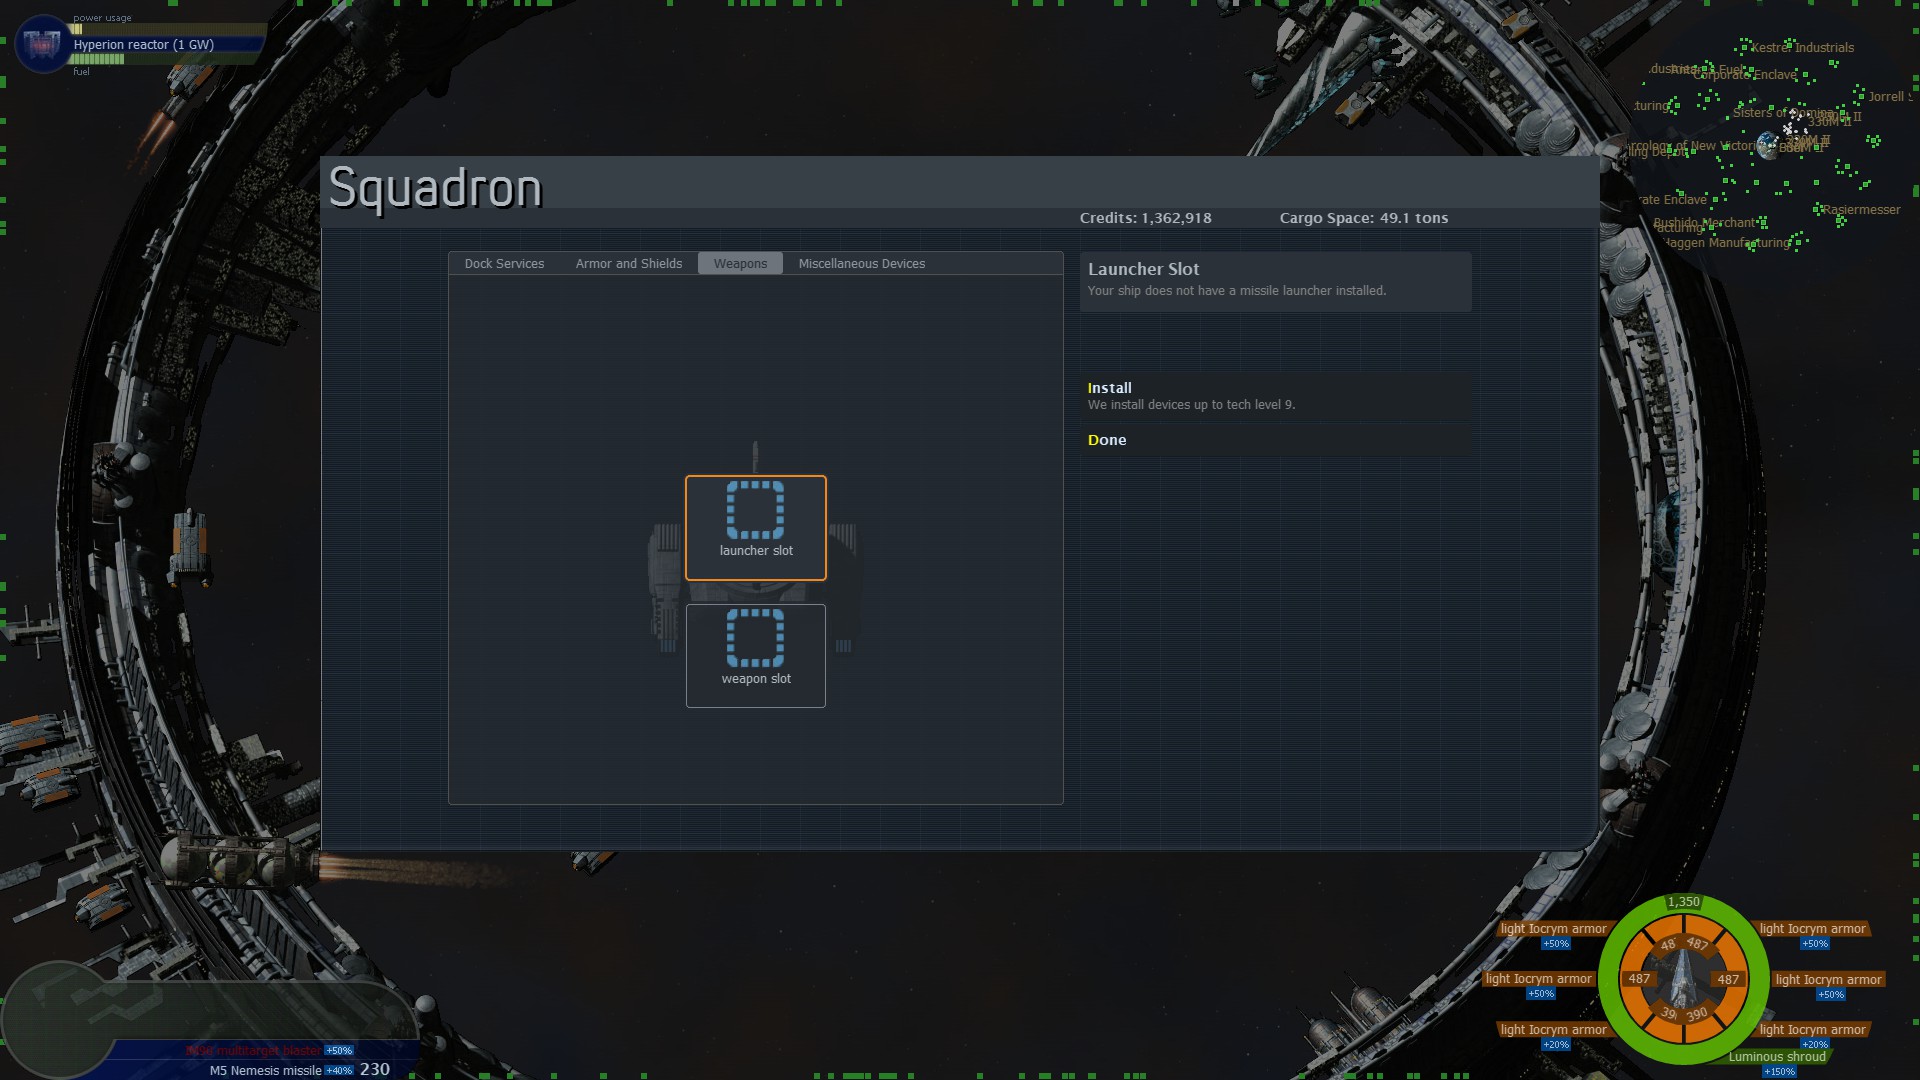This screenshot has height=1080, width=1920.
Task: Click the missile count 230
Action: pyautogui.click(x=375, y=1069)
